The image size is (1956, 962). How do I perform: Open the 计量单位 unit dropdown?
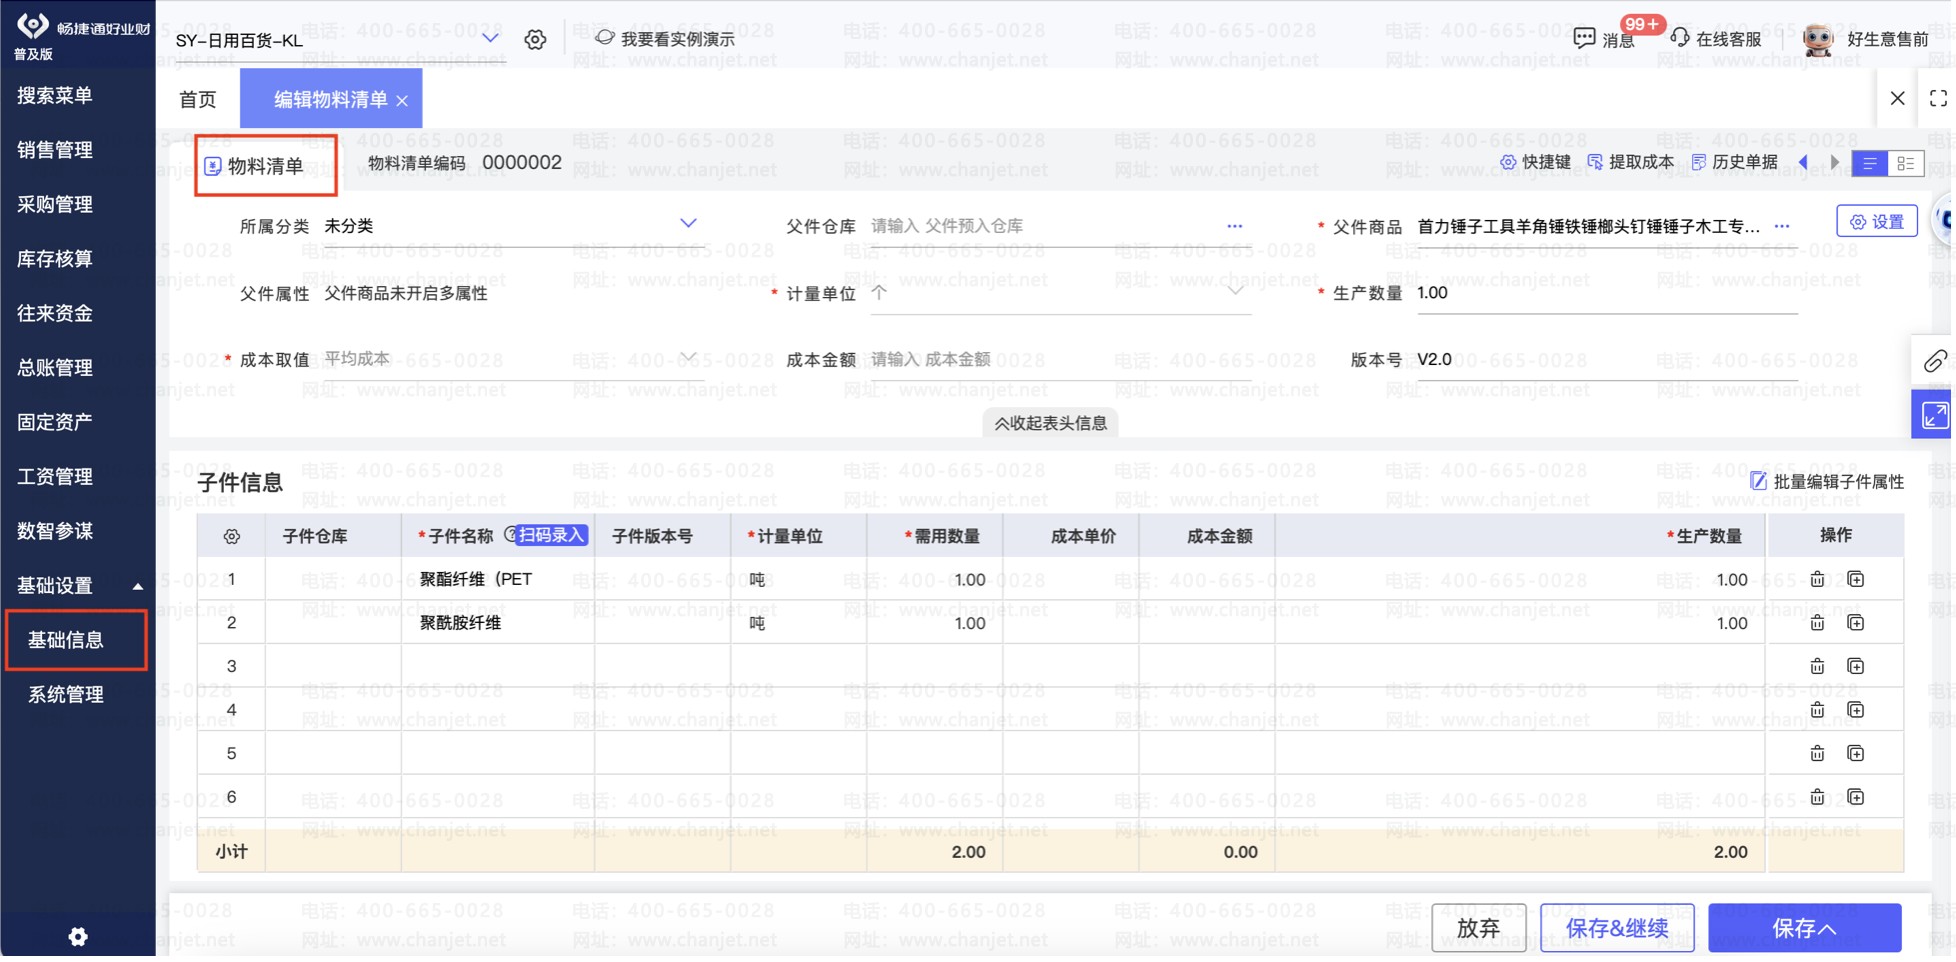[1236, 292]
